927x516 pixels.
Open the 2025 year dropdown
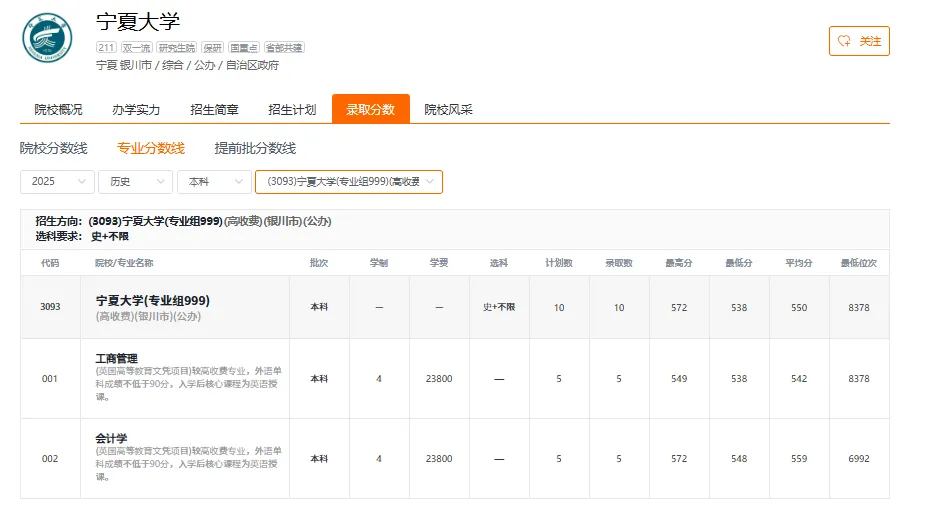click(x=57, y=181)
